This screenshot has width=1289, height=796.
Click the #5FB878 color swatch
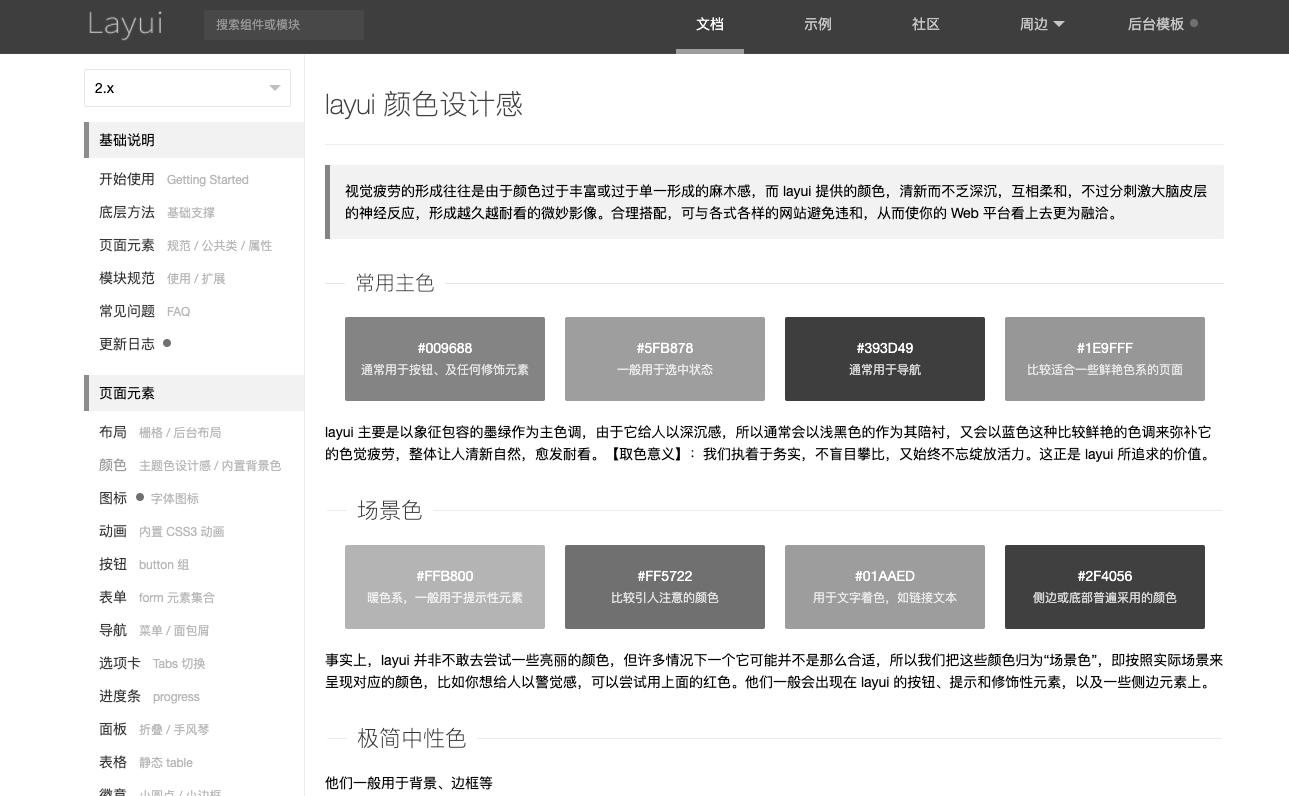pyautogui.click(x=665, y=359)
